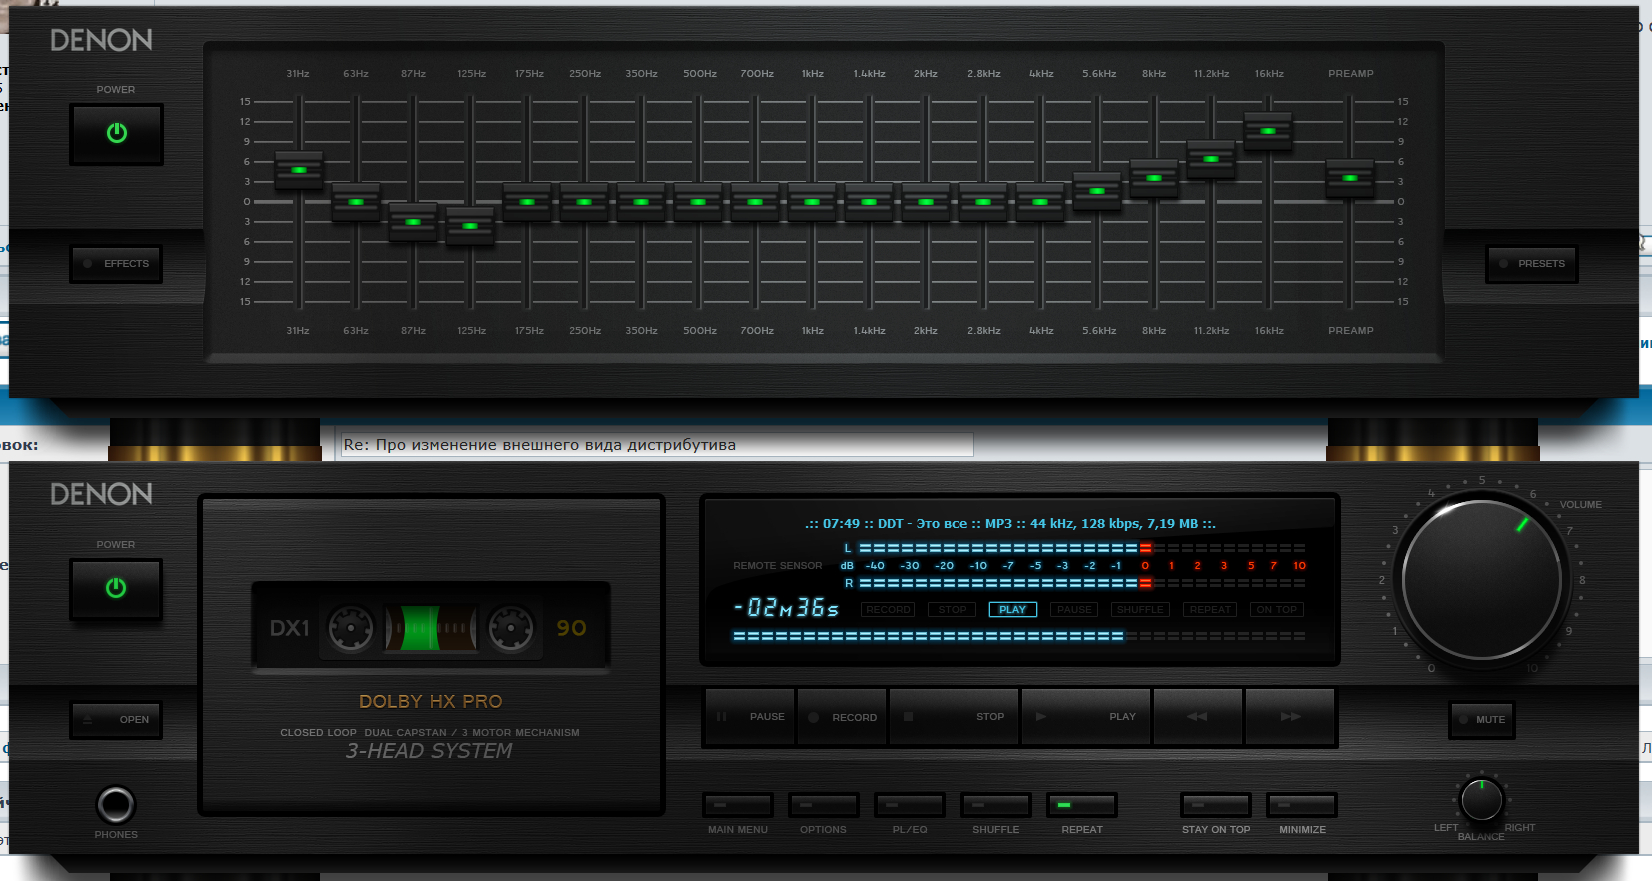Click the rewind double-arrow button
This screenshot has height=881, width=1652.
pos(1197,717)
